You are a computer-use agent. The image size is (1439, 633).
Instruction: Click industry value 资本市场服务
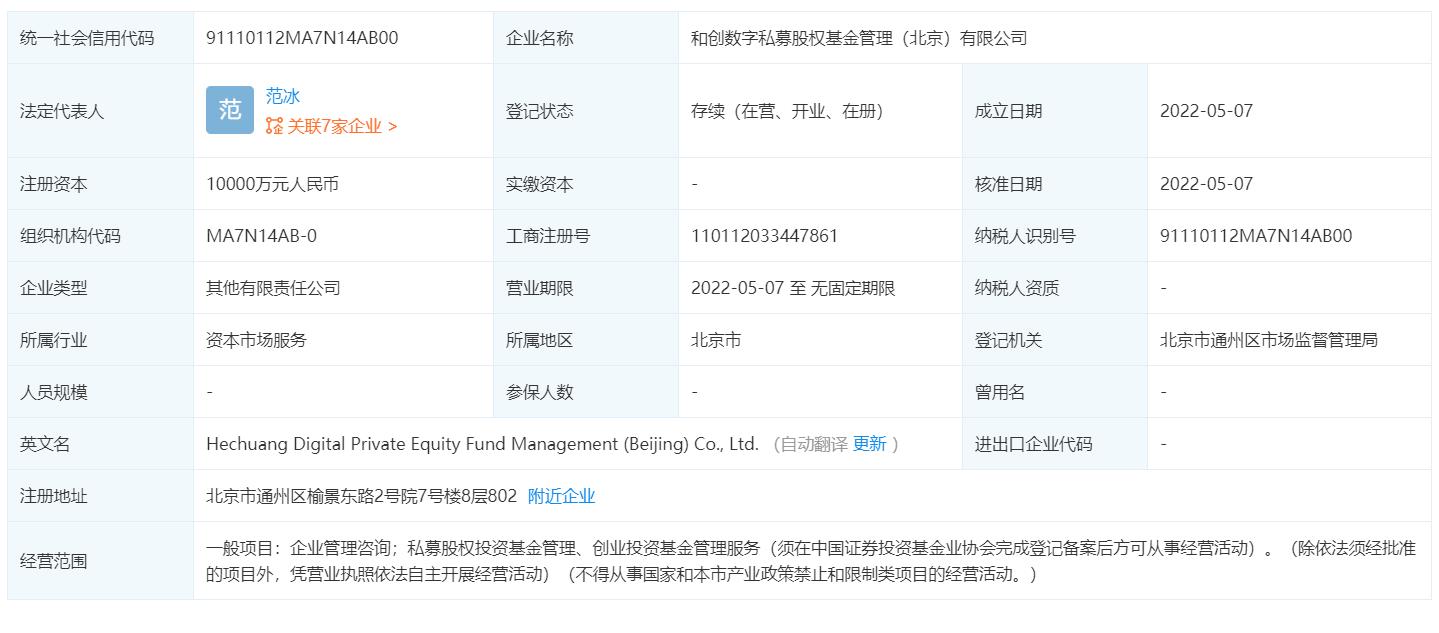(256, 340)
